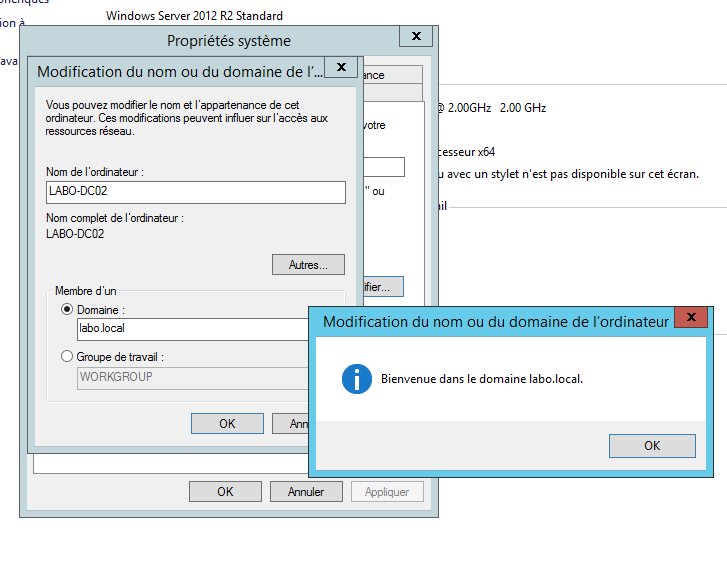Click the greyed Appliquer button
727x576 pixels.
coord(387,492)
